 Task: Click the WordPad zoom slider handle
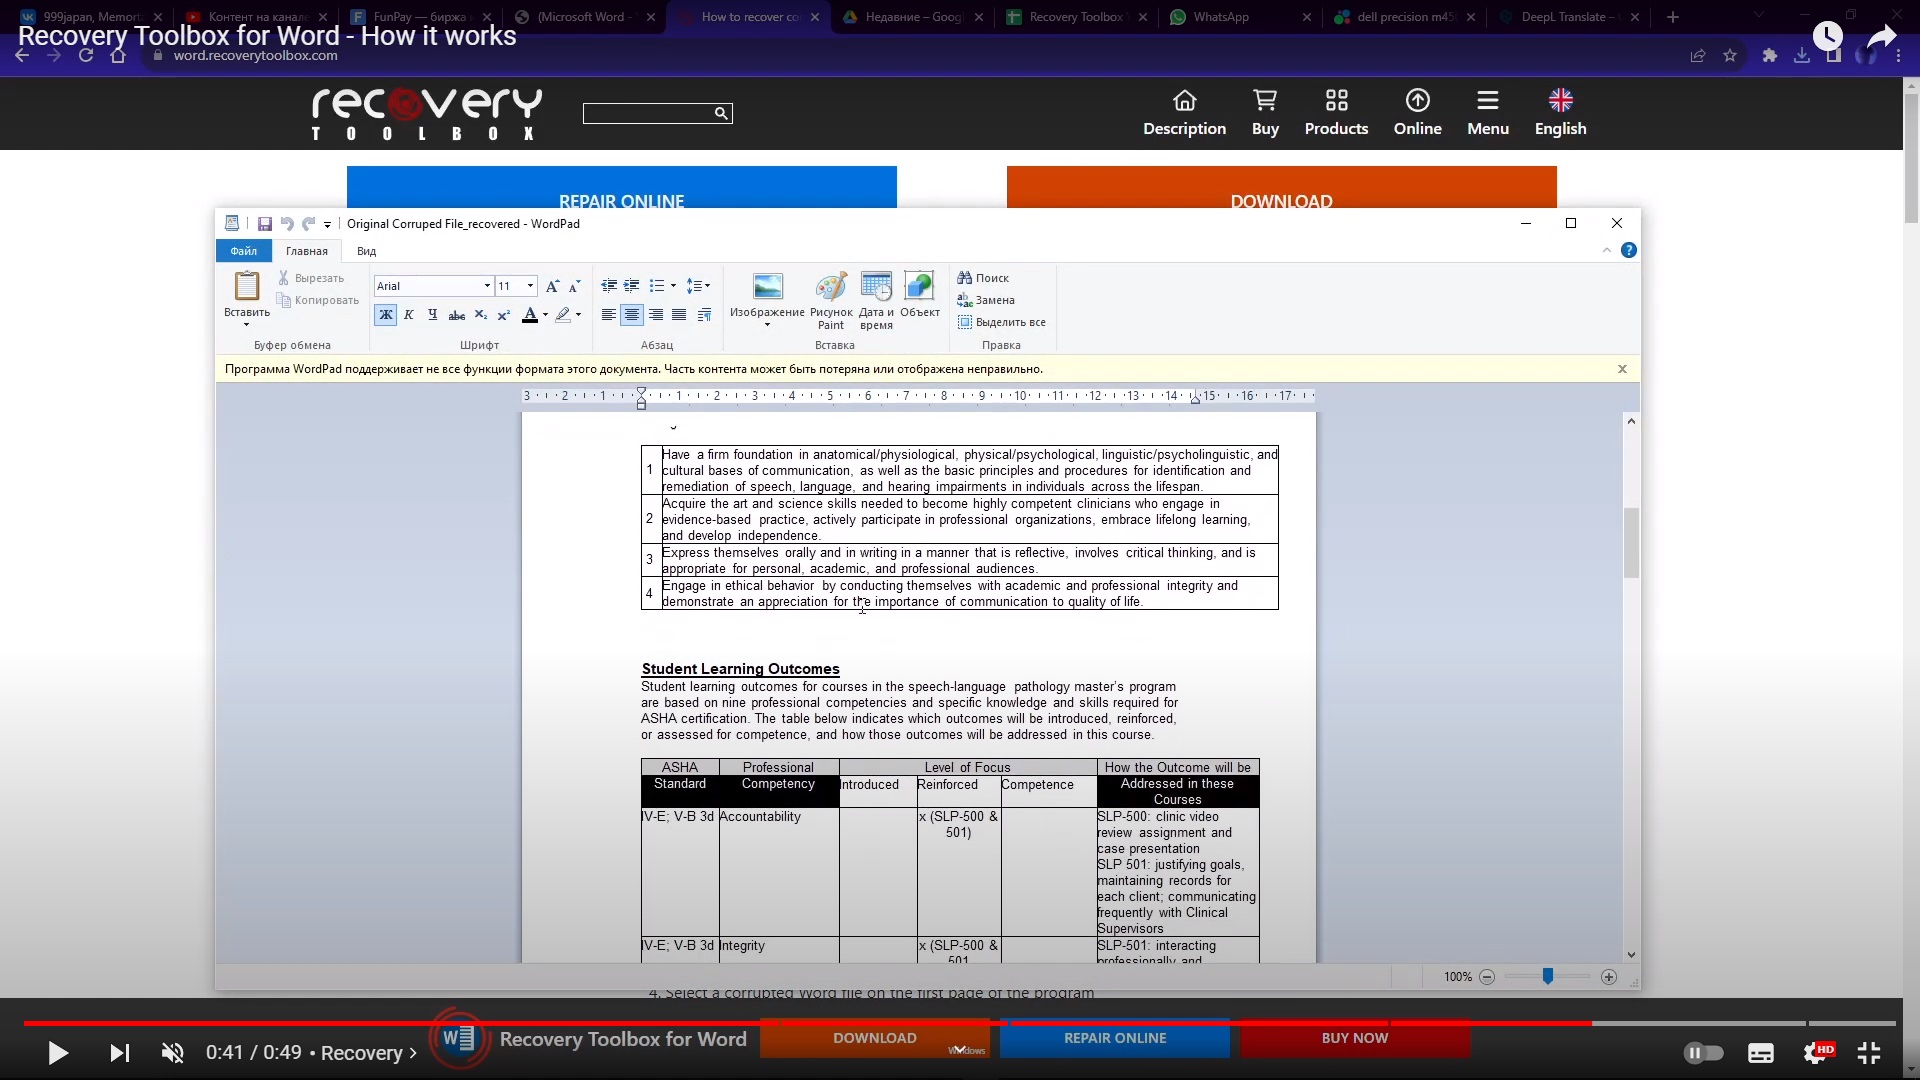tap(1548, 976)
